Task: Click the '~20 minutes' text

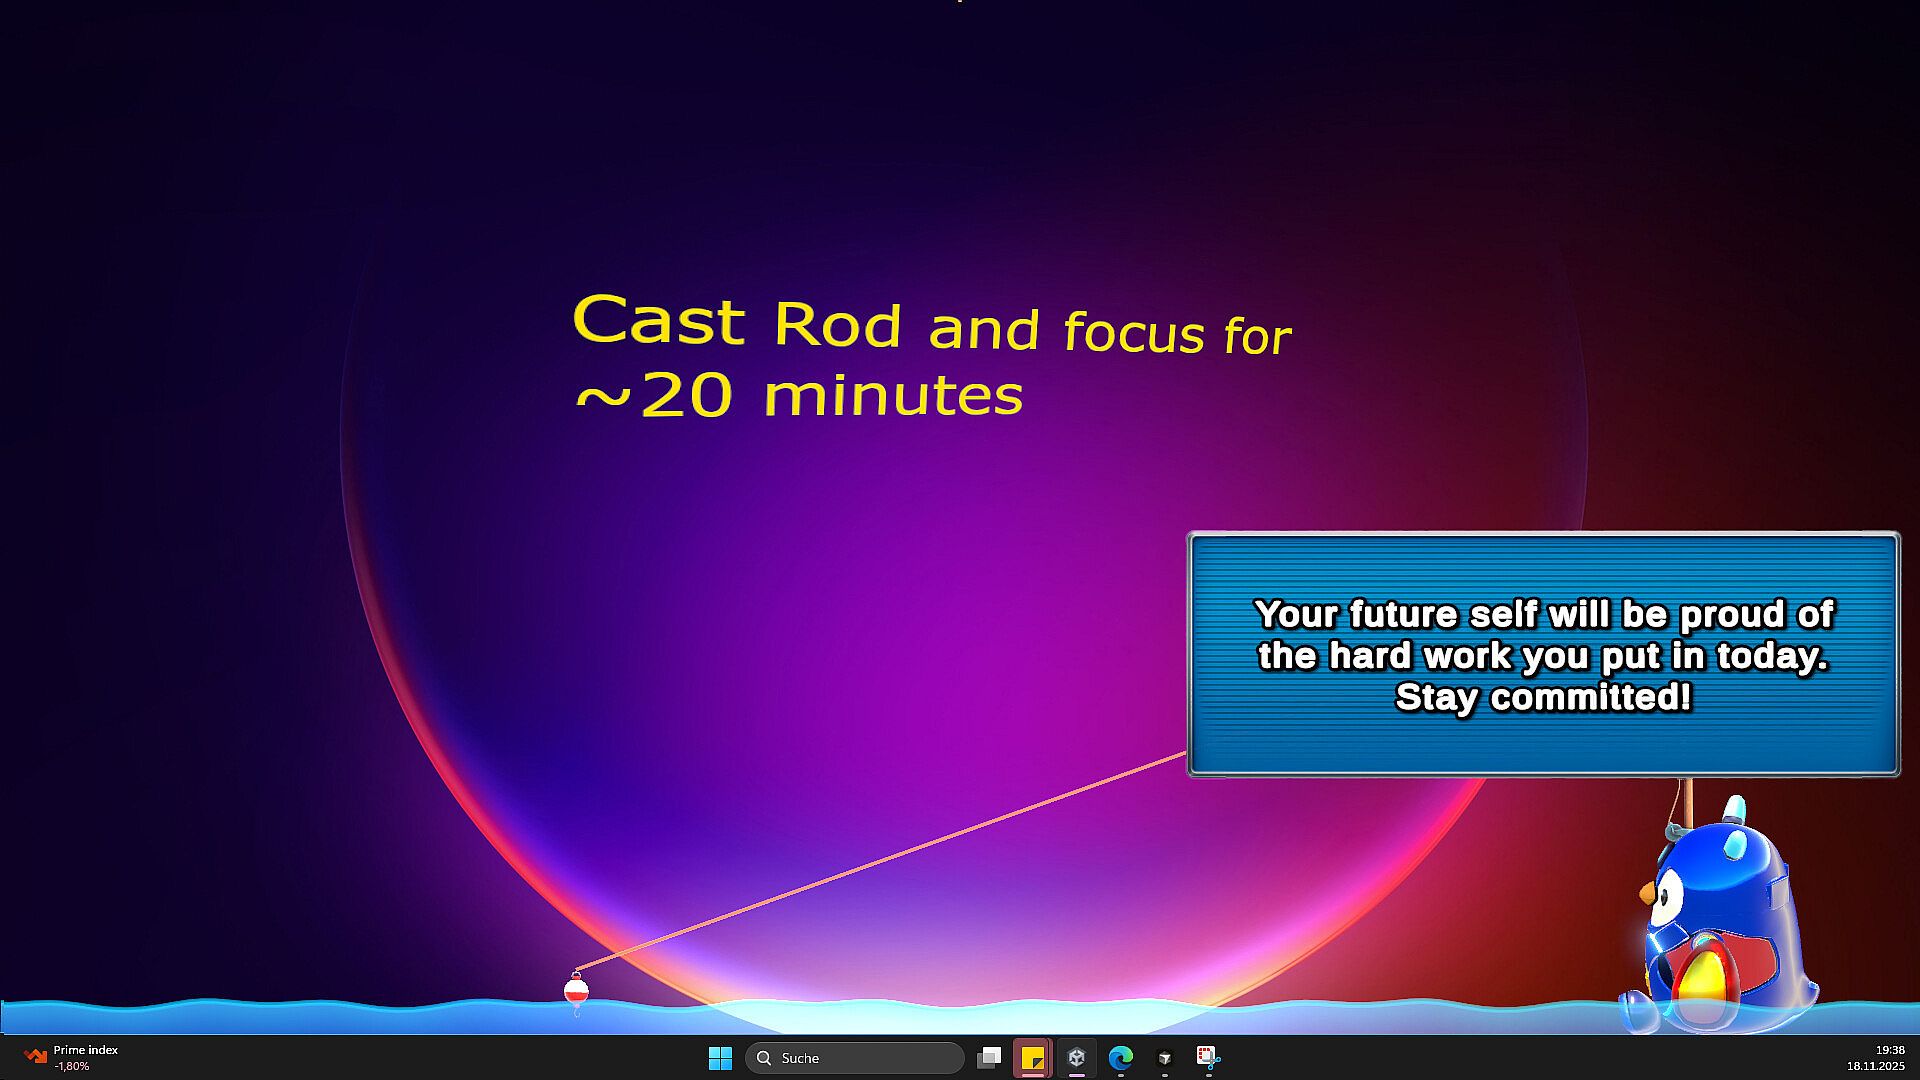Action: pyautogui.click(x=799, y=396)
